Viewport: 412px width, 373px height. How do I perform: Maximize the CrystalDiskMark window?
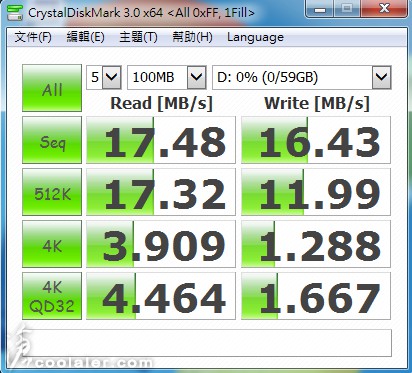(x=347, y=9)
